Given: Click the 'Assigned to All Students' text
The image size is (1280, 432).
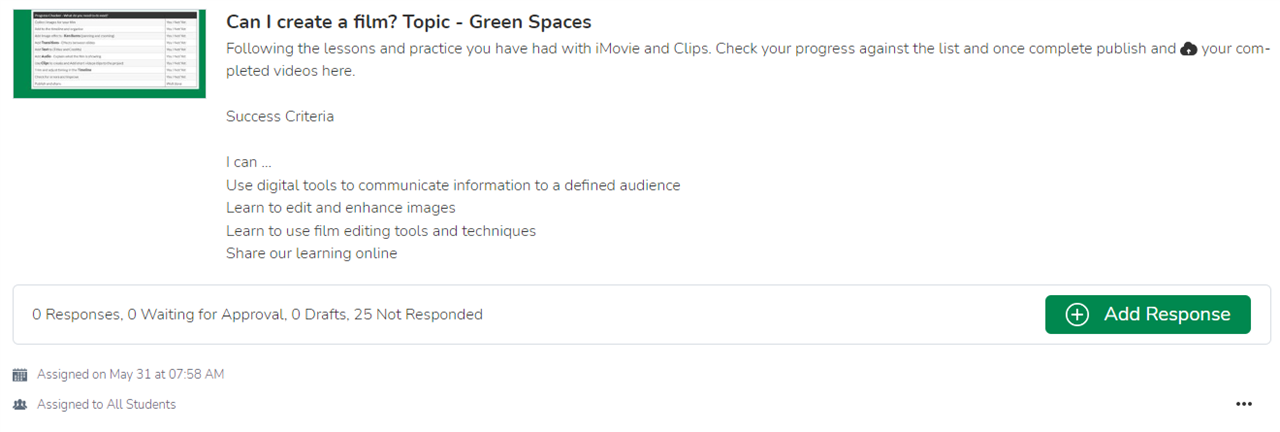Looking at the screenshot, I should pos(106,405).
